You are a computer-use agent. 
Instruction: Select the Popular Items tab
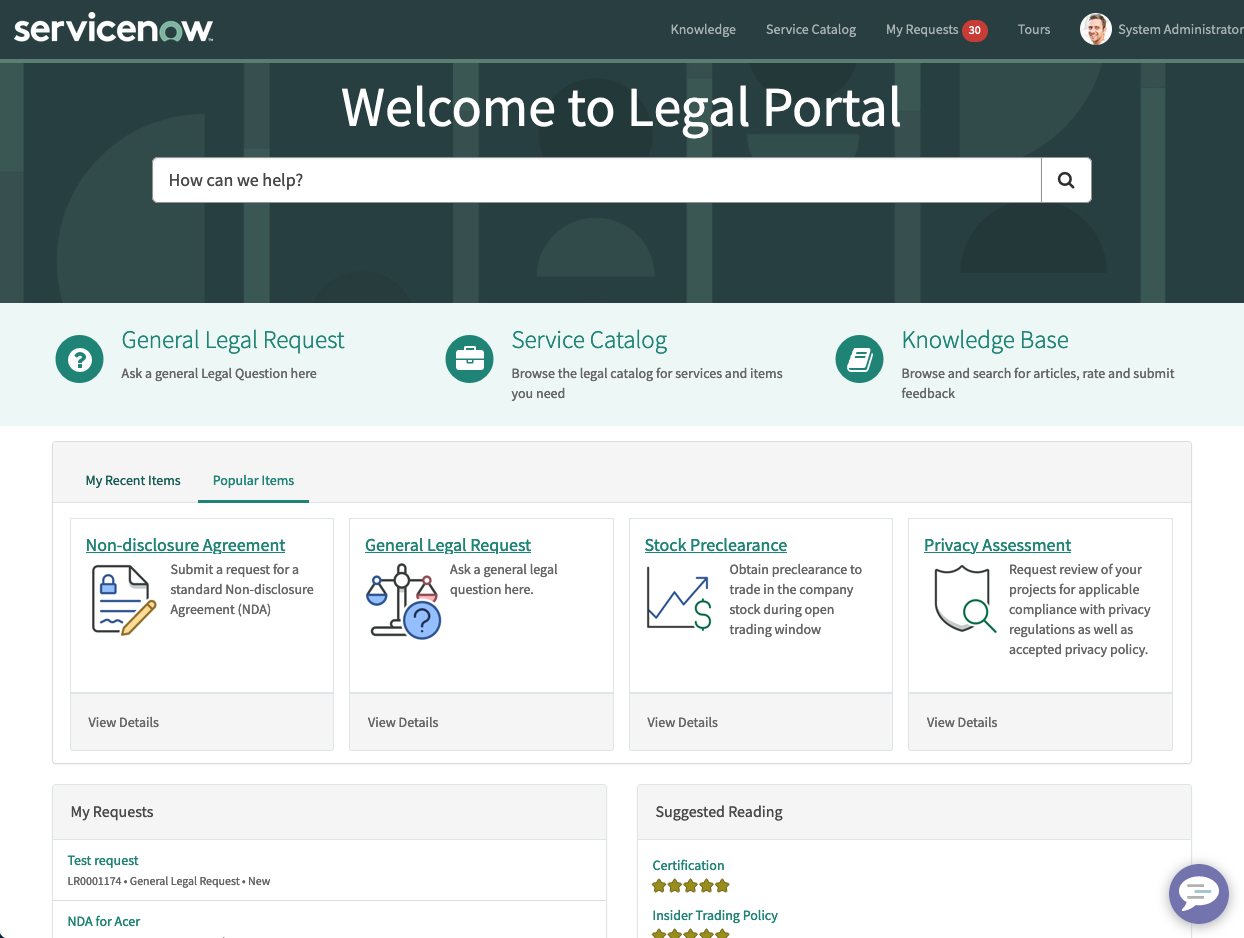pos(254,481)
